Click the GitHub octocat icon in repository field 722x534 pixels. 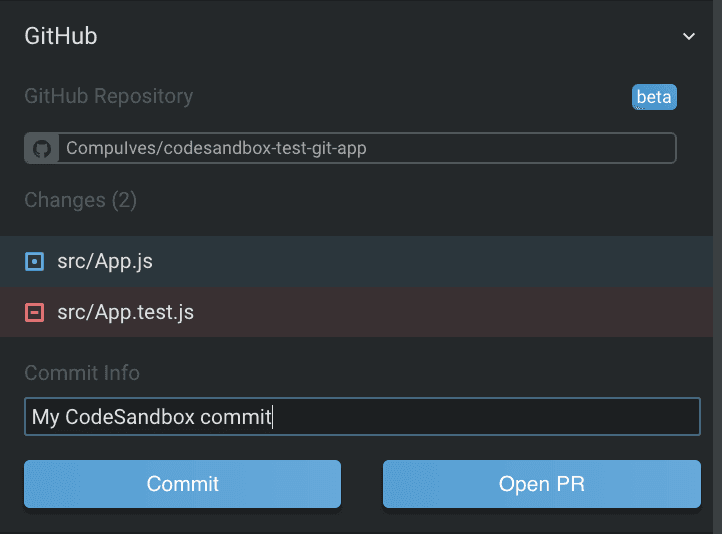tap(42, 149)
